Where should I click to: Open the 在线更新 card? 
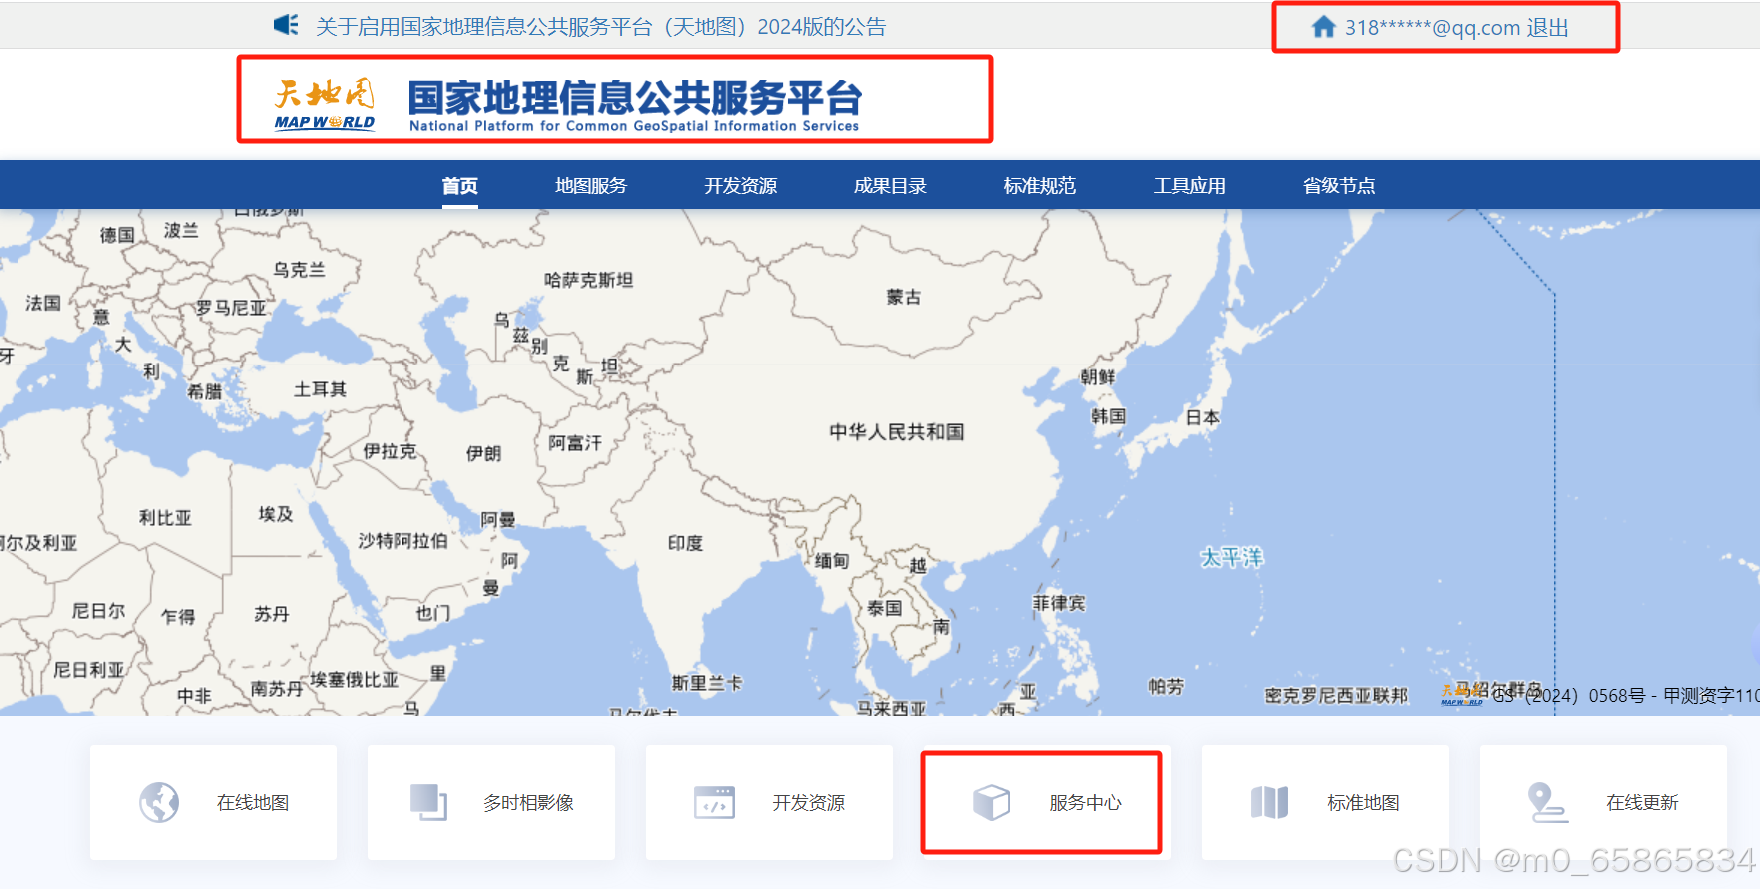pyautogui.click(x=1603, y=802)
